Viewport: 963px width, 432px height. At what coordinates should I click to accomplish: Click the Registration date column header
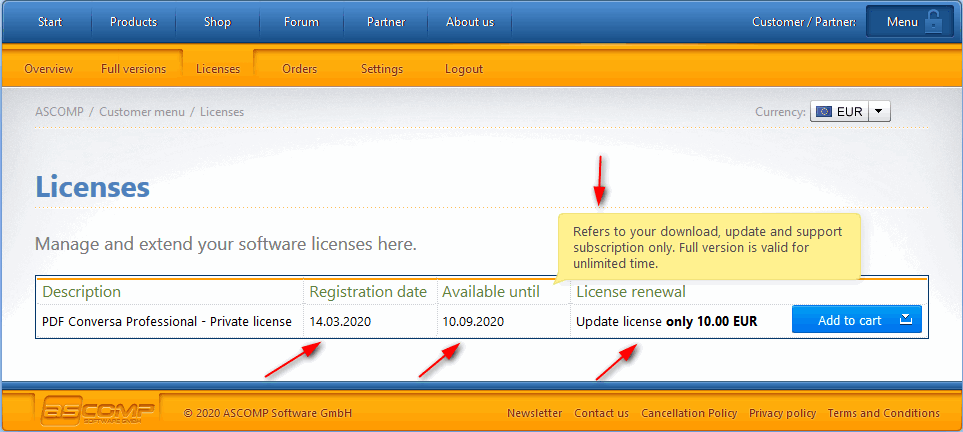(x=368, y=291)
